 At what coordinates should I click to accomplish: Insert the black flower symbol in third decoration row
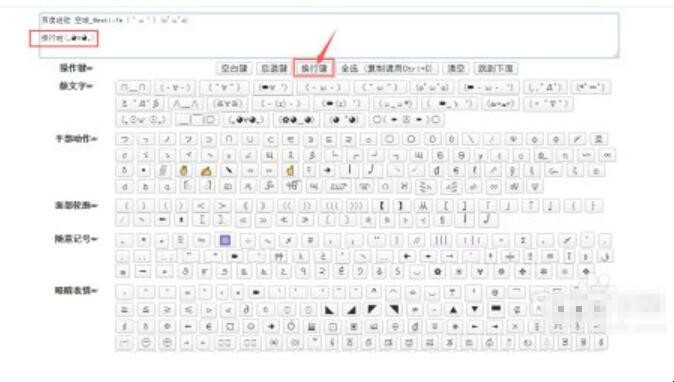click(x=438, y=272)
